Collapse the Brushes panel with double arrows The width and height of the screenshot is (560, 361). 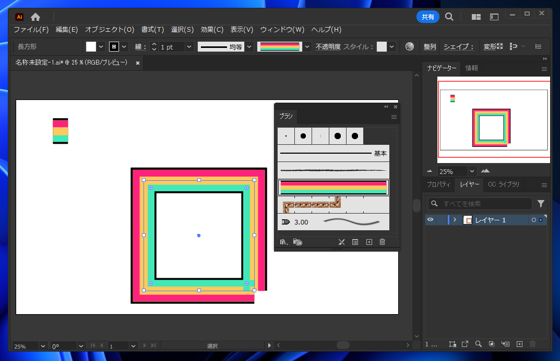(386, 106)
